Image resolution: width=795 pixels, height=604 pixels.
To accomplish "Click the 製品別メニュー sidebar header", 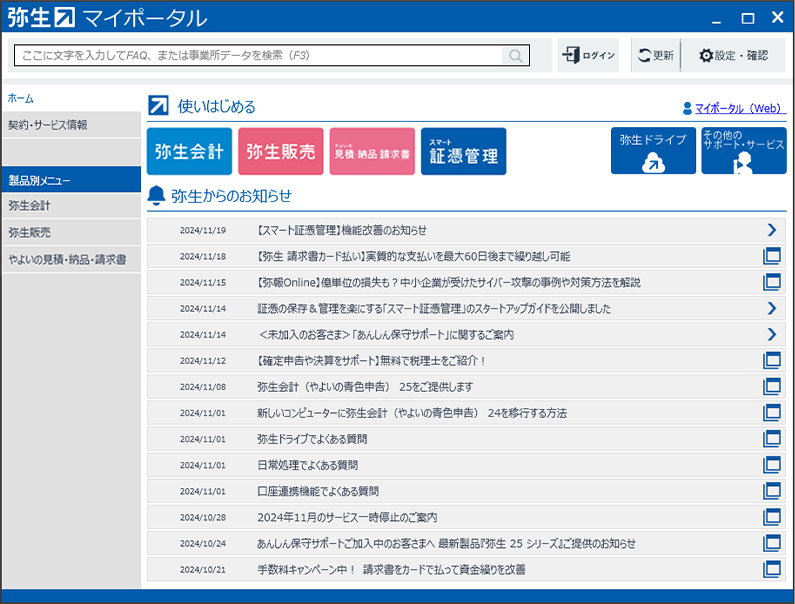I will [x=71, y=180].
